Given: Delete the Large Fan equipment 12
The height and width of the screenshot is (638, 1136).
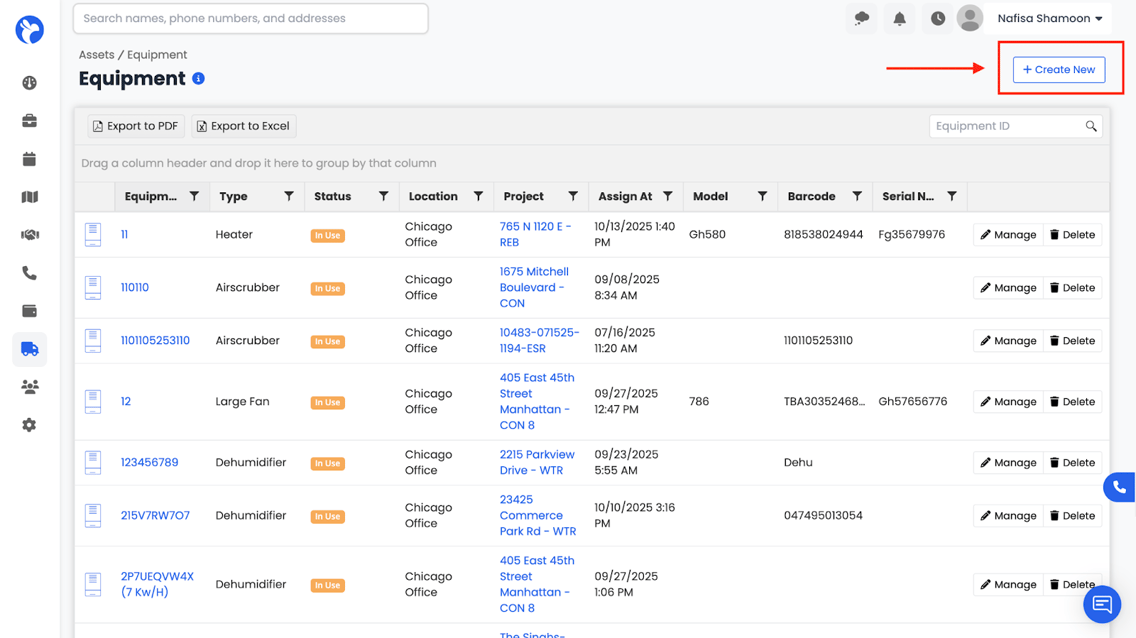Looking at the screenshot, I should point(1072,401).
